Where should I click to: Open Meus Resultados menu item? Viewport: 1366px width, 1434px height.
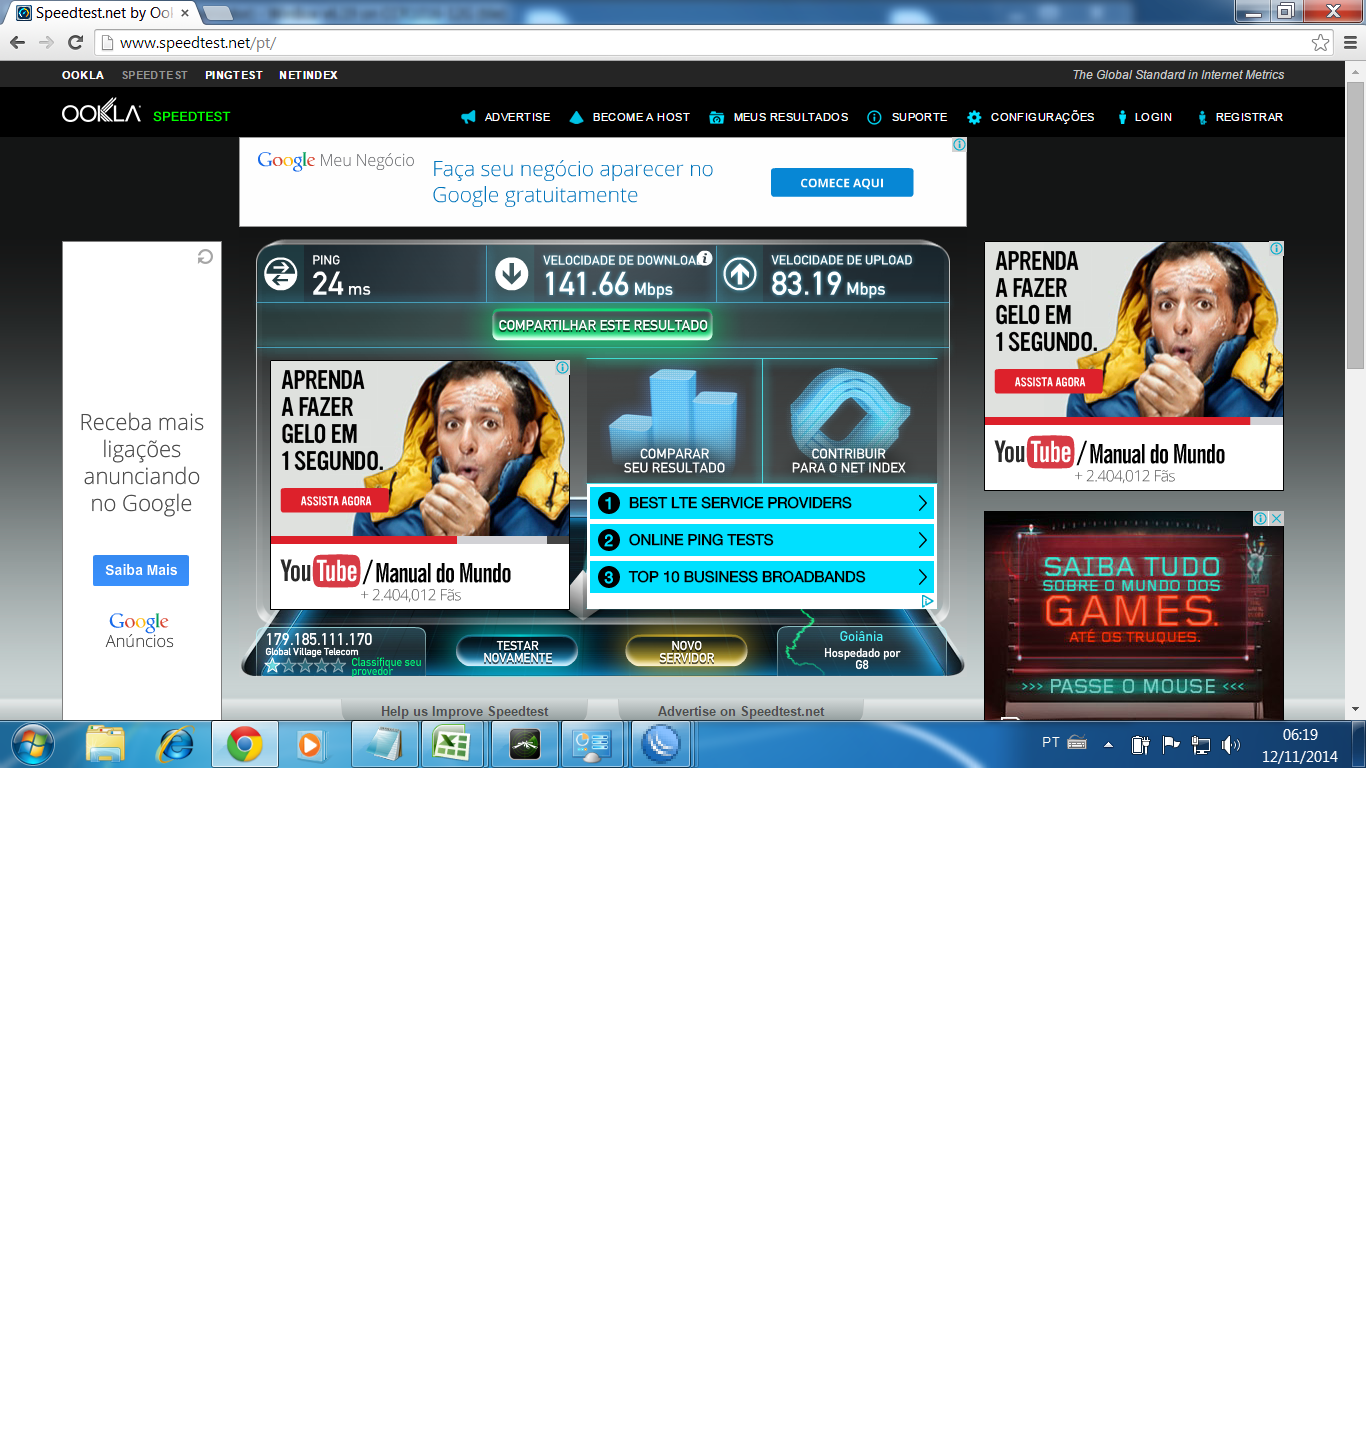[779, 117]
